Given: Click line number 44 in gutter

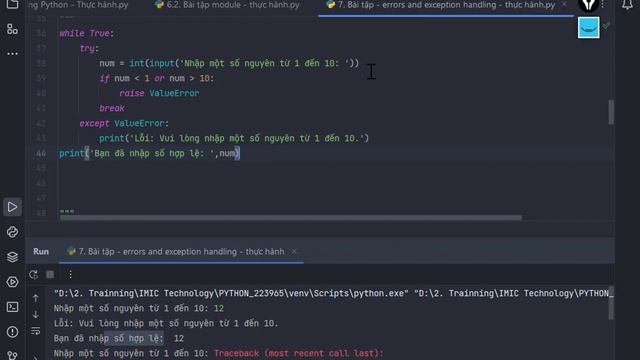Looking at the screenshot, I should [x=41, y=153].
